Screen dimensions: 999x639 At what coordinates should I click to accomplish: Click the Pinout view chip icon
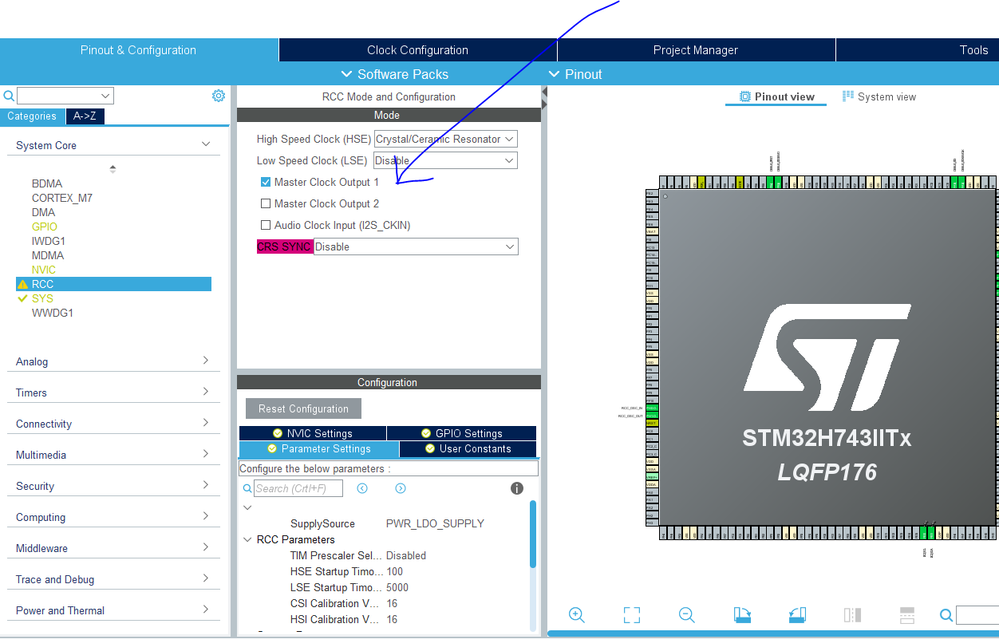[x=745, y=96]
